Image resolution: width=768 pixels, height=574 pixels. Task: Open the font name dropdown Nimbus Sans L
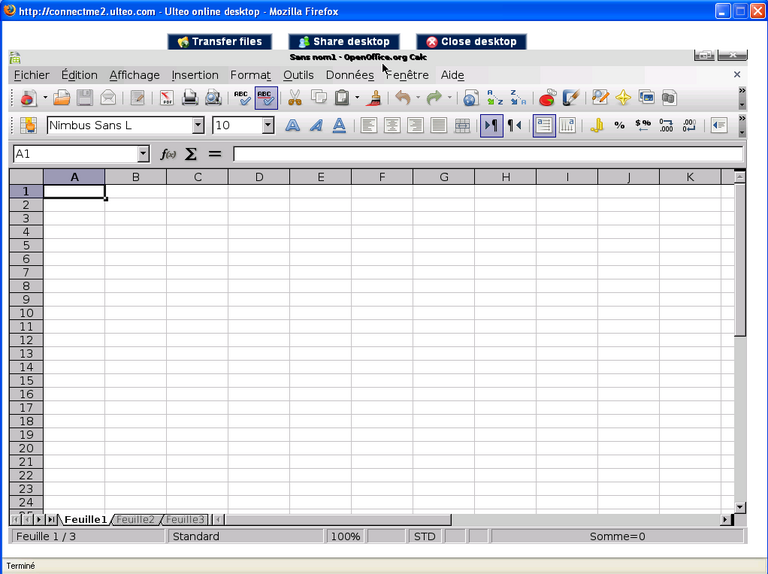[x=198, y=125]
